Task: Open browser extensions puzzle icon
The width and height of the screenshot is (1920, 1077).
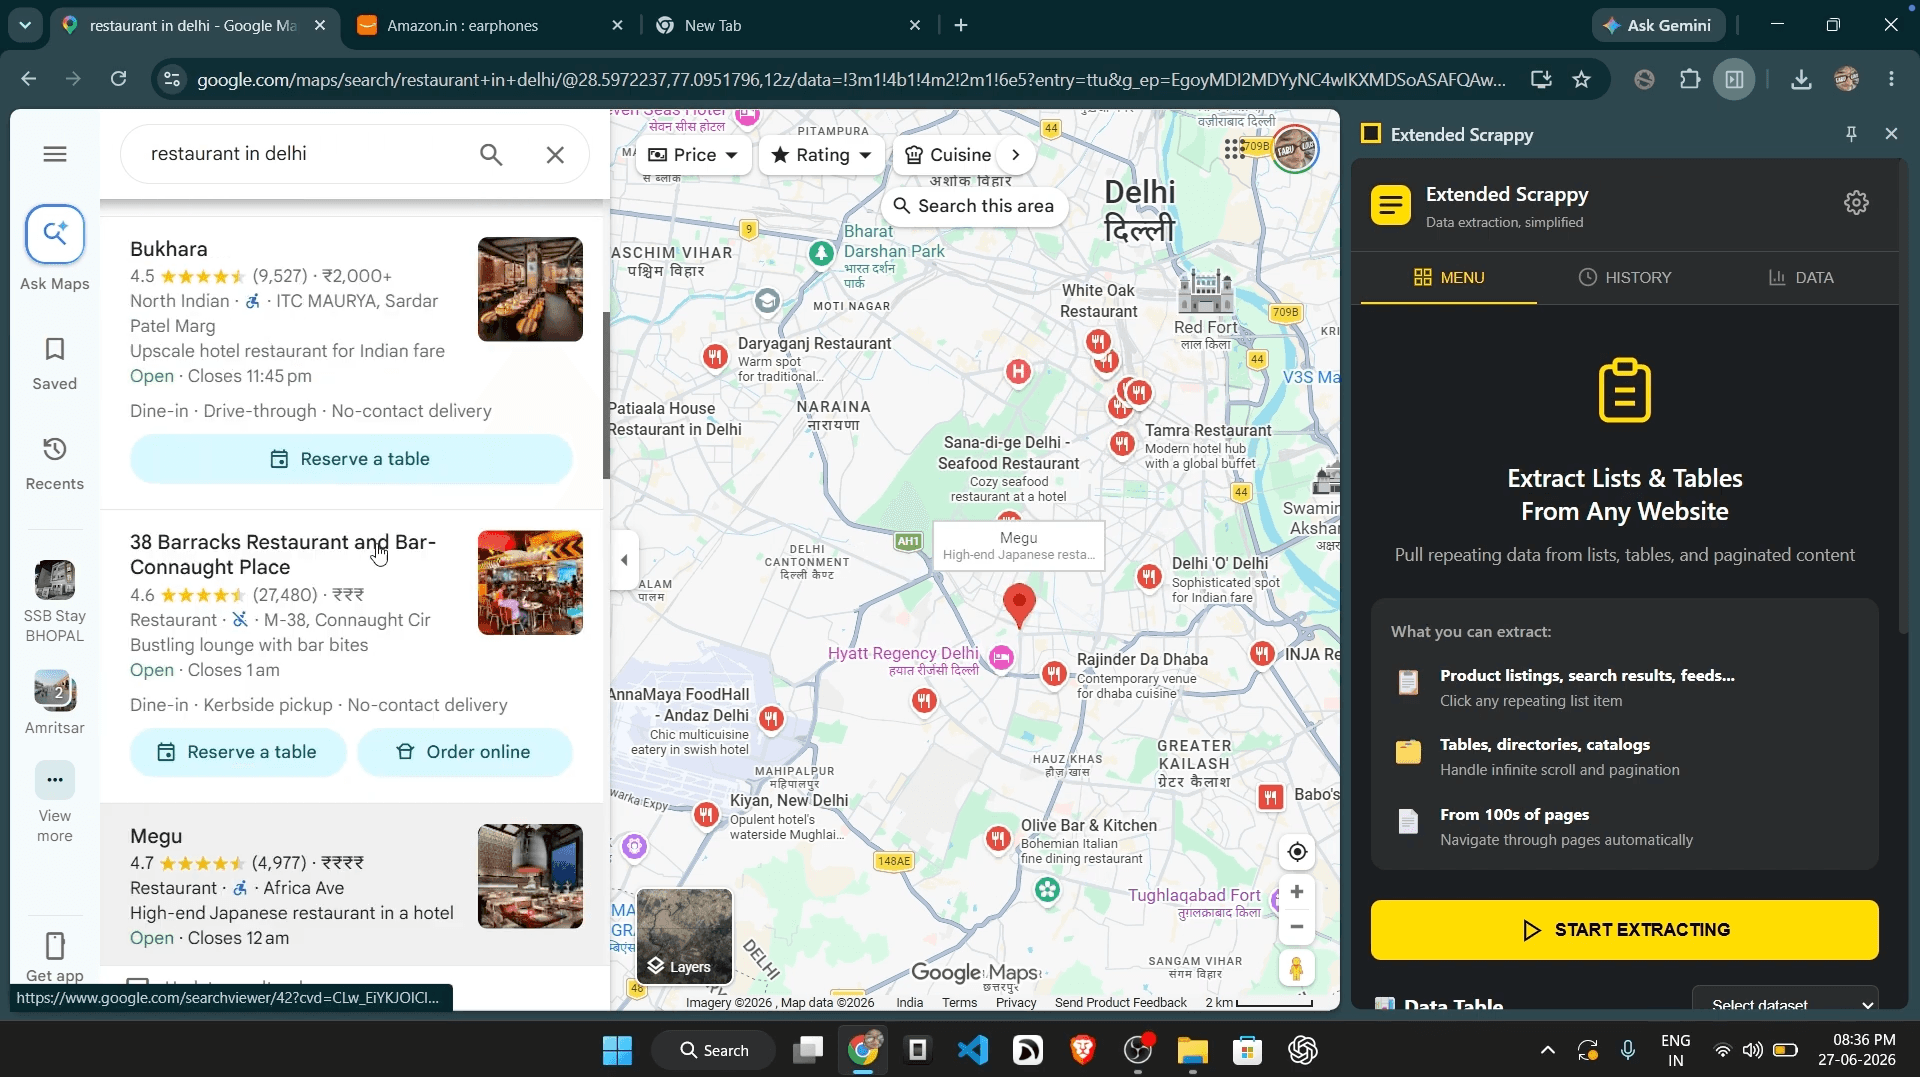Action: coord(1690,79)
